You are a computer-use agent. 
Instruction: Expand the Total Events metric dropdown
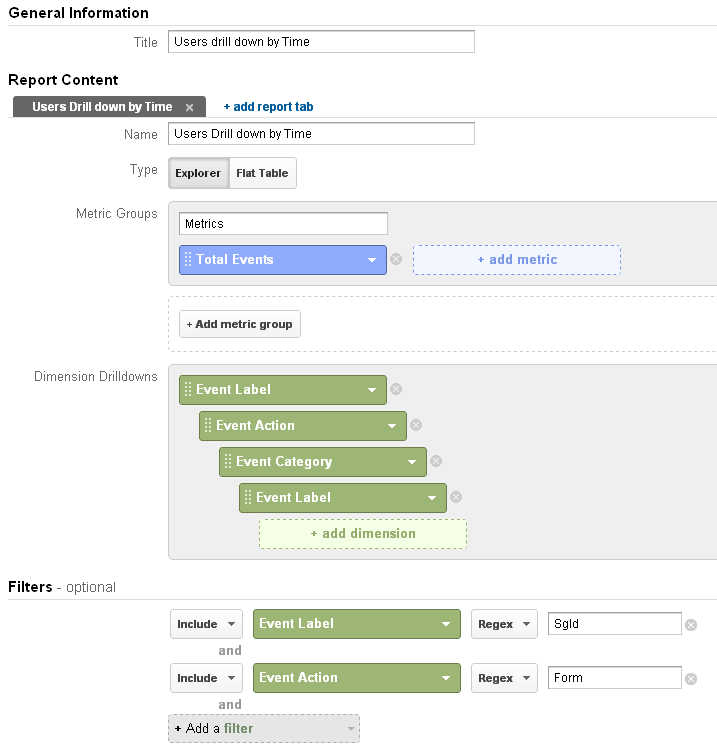[372, 260]
